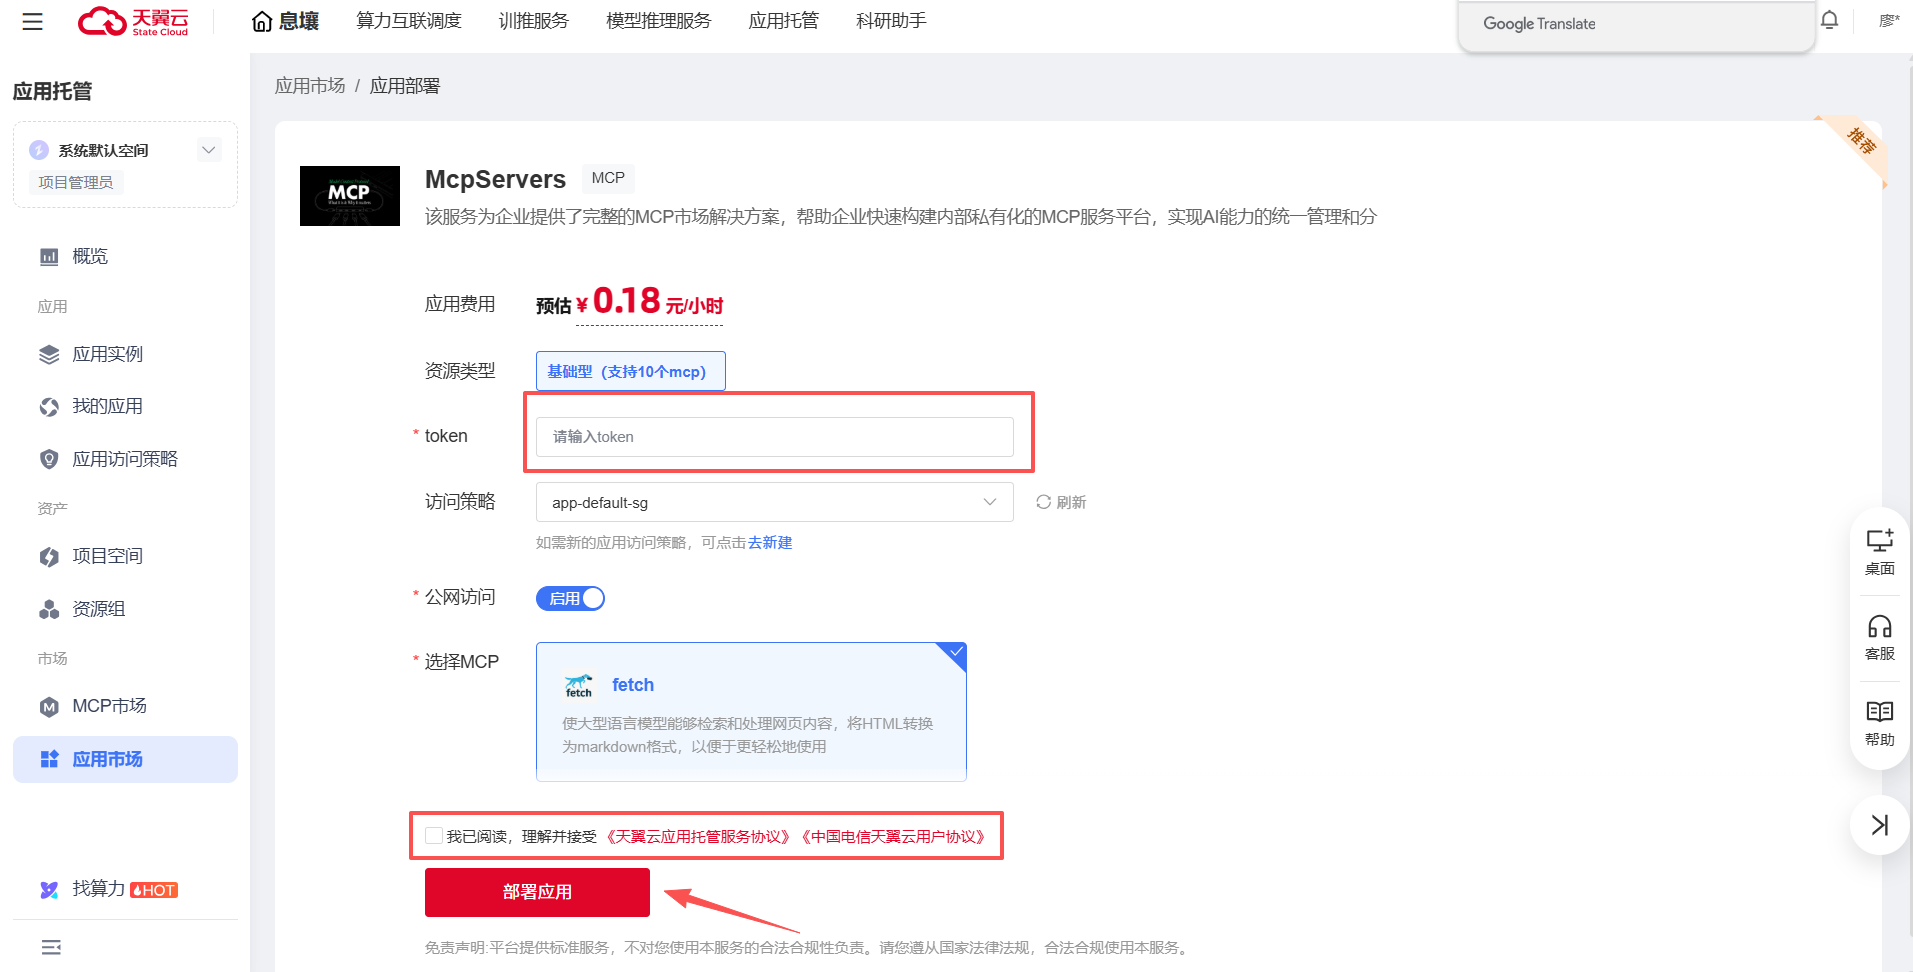The width and height of the screenshot is (1913, 972).
Task: Click the 部署应用 deploy button
Action: point(537,892)
